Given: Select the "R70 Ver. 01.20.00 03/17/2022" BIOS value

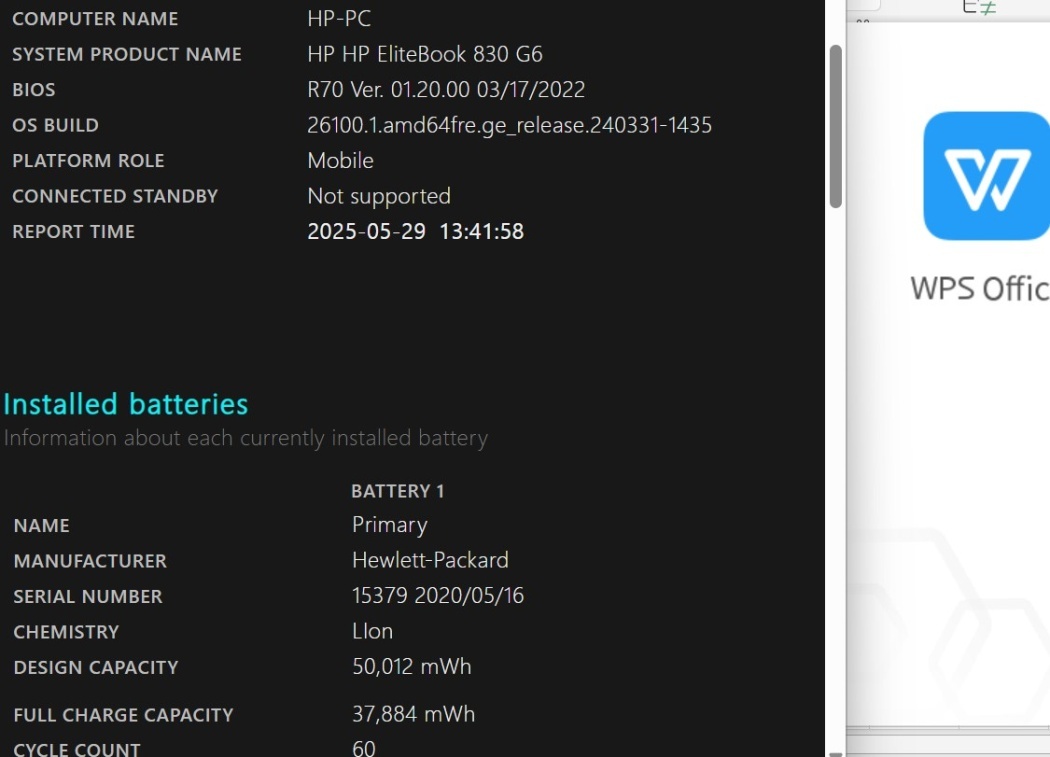Looking at the screenshot, I should click(x=446, y=89).
